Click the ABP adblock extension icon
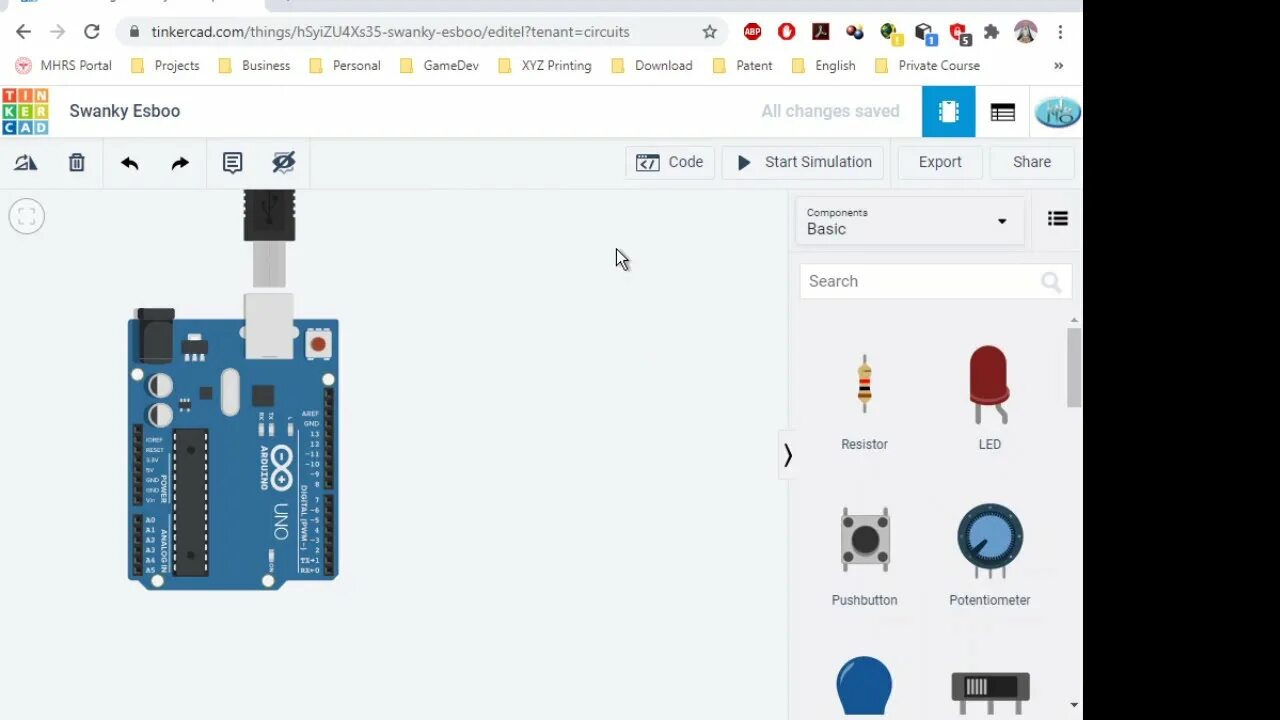Viewport: 1280px width, 720px height. 753,32
